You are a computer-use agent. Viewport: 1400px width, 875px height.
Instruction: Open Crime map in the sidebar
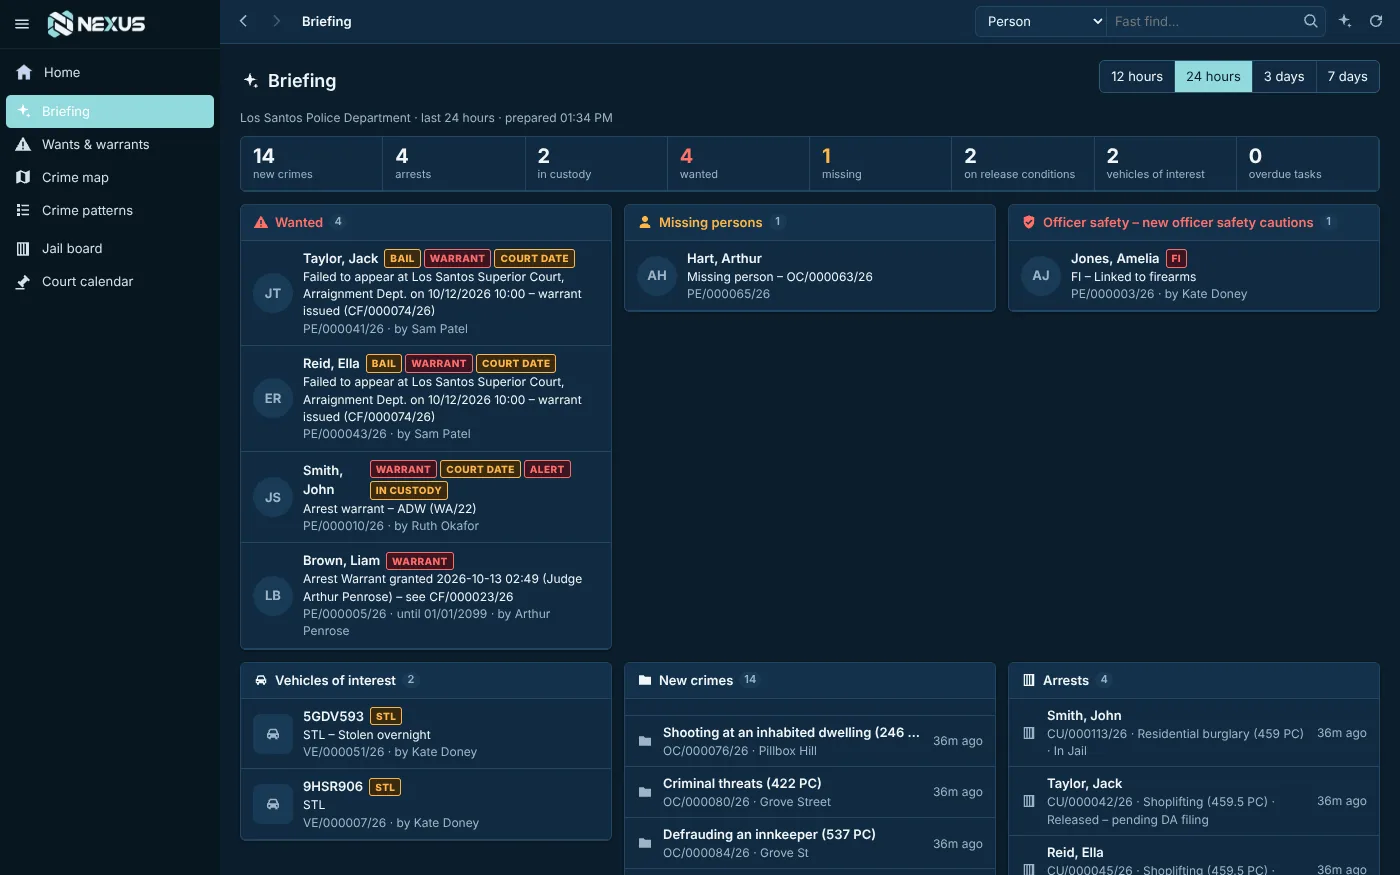(110, 177)
